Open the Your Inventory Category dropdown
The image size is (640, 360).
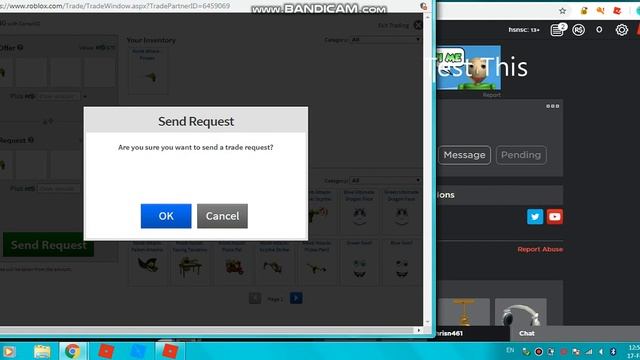point(385,40)
